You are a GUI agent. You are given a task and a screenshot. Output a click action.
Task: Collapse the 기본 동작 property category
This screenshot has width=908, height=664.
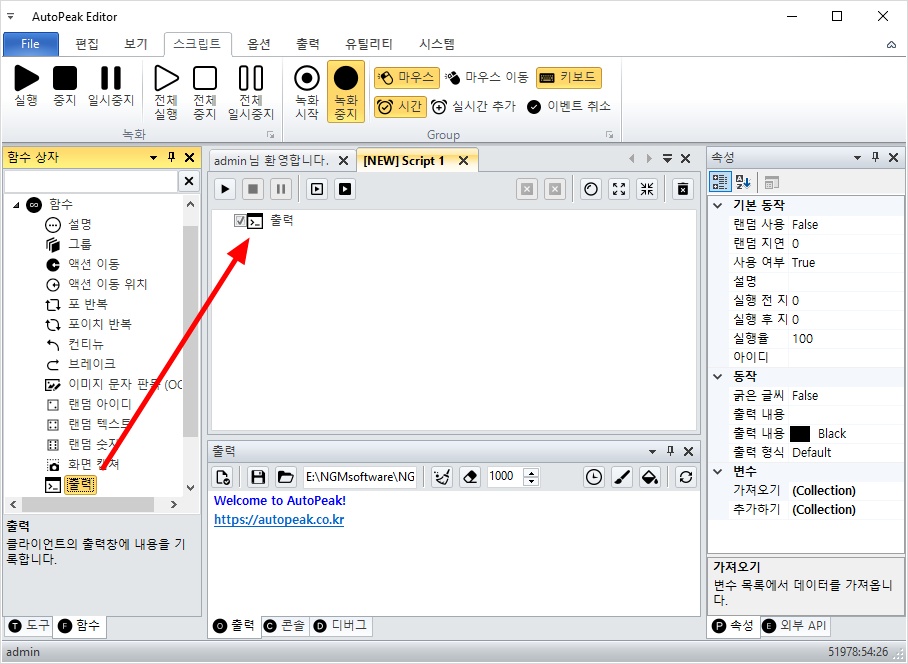click(x=718, y=206)
